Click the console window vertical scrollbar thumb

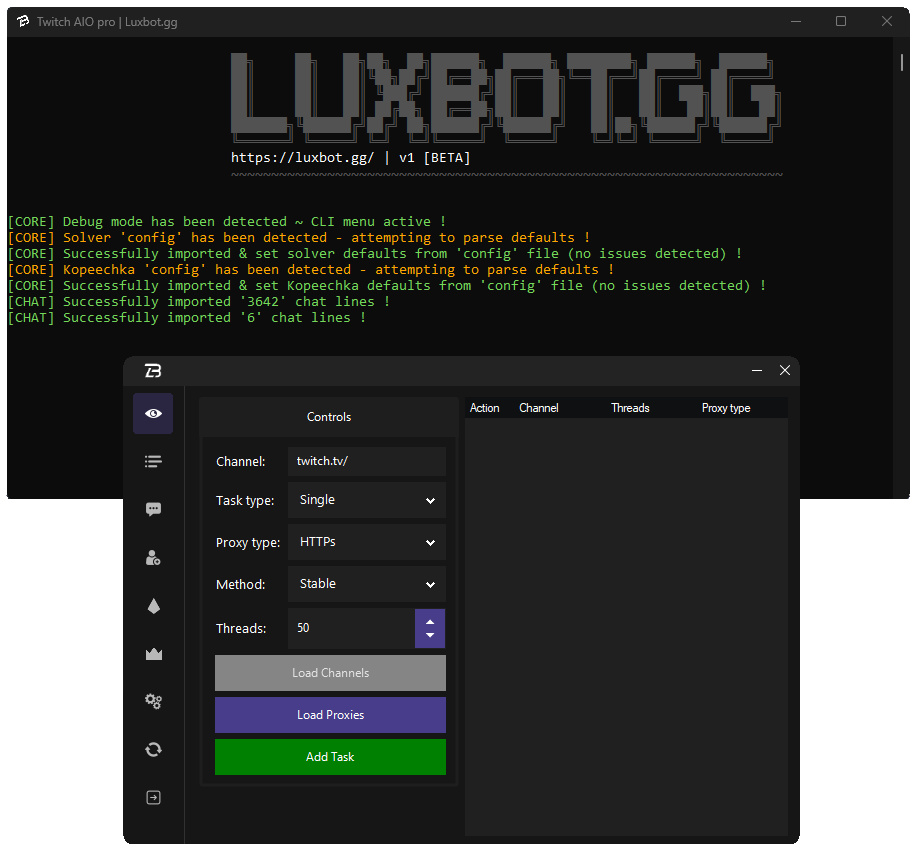pos(902,62)
